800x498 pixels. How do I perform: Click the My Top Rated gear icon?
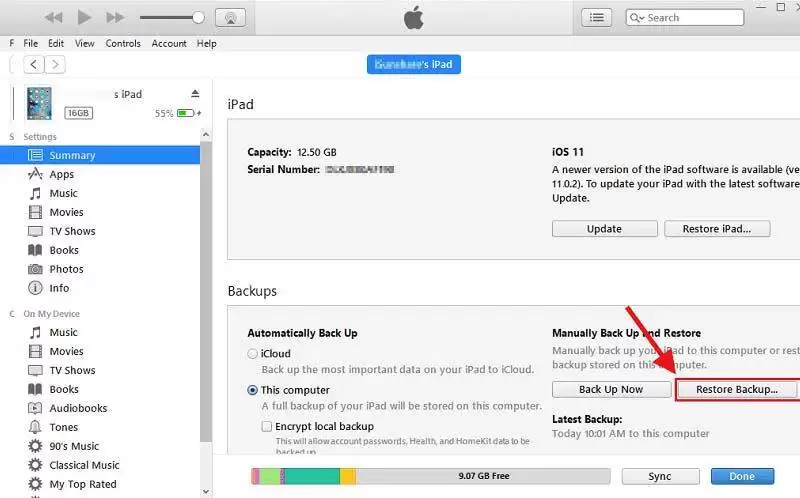(35, 484)
